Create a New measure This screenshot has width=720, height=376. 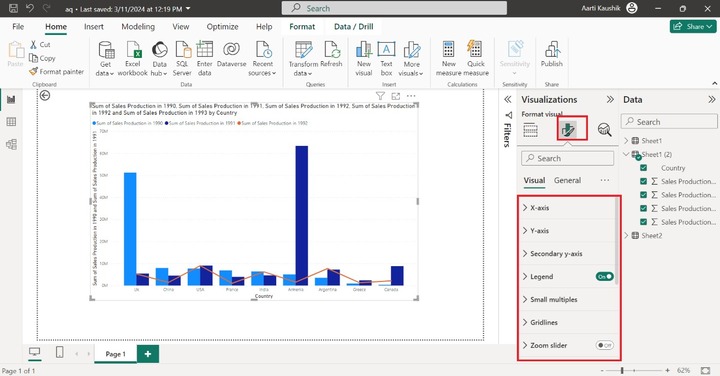click(x=449, y=58)
